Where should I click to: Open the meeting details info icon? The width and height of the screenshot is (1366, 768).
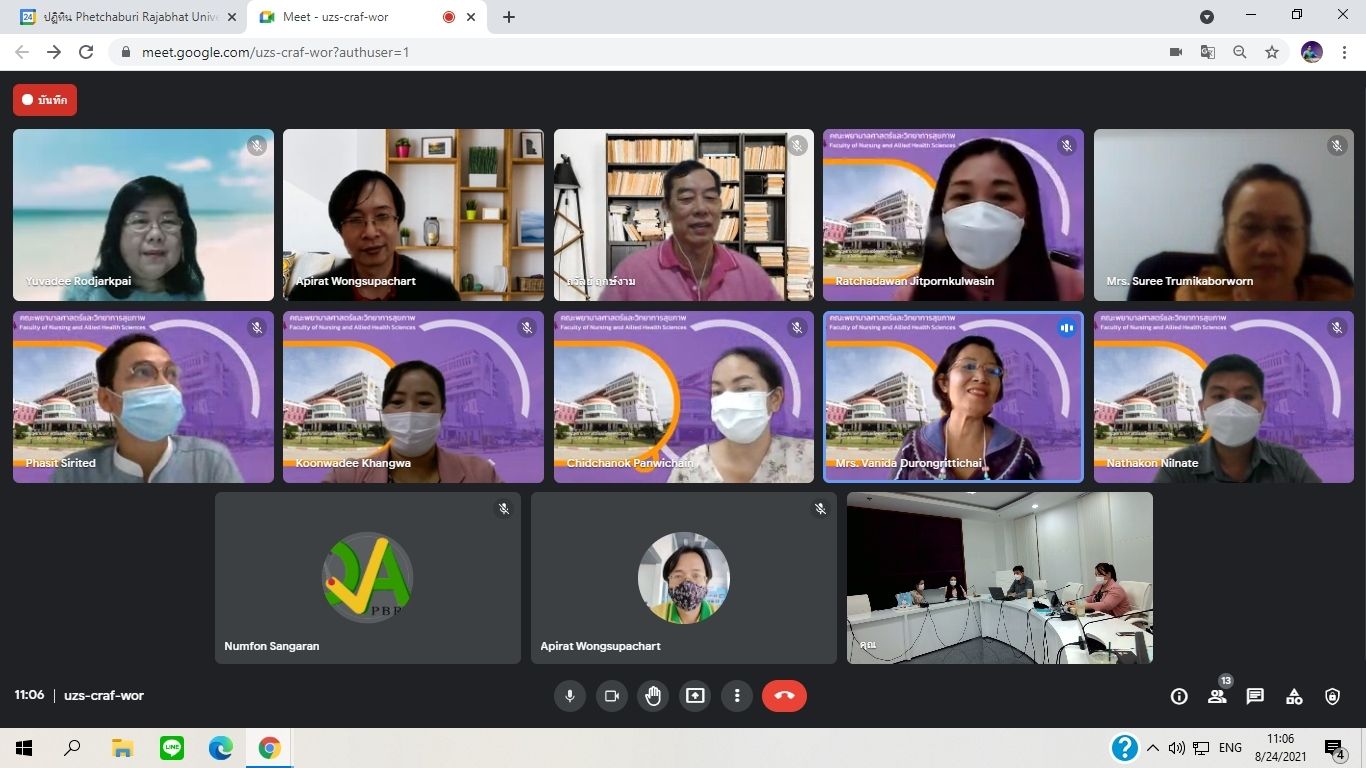(x=1179, y=697)
